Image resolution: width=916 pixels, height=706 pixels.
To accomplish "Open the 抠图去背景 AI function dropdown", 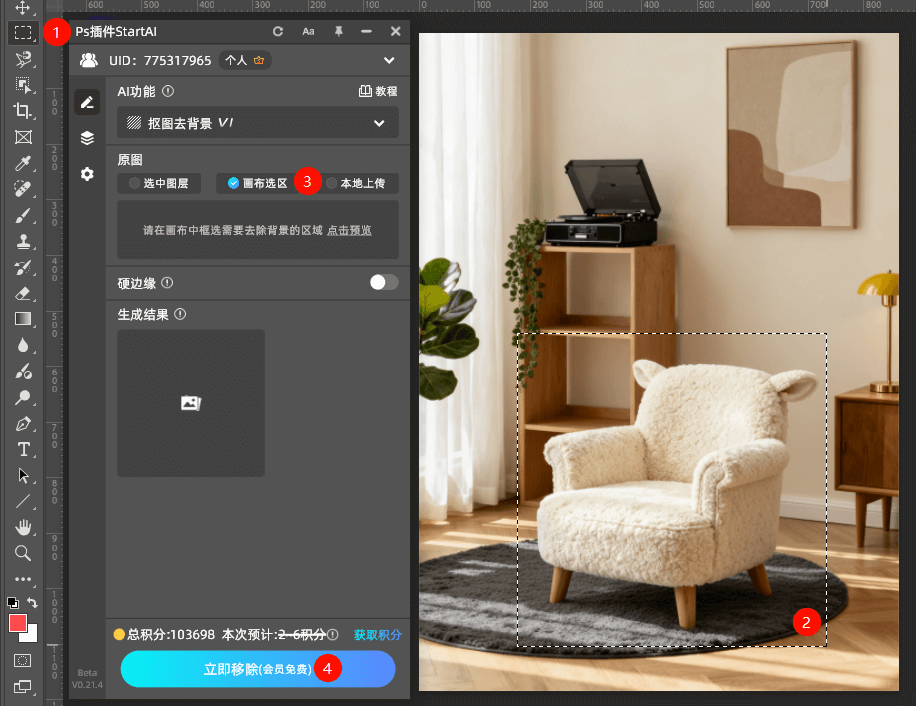I will [257, 122].
